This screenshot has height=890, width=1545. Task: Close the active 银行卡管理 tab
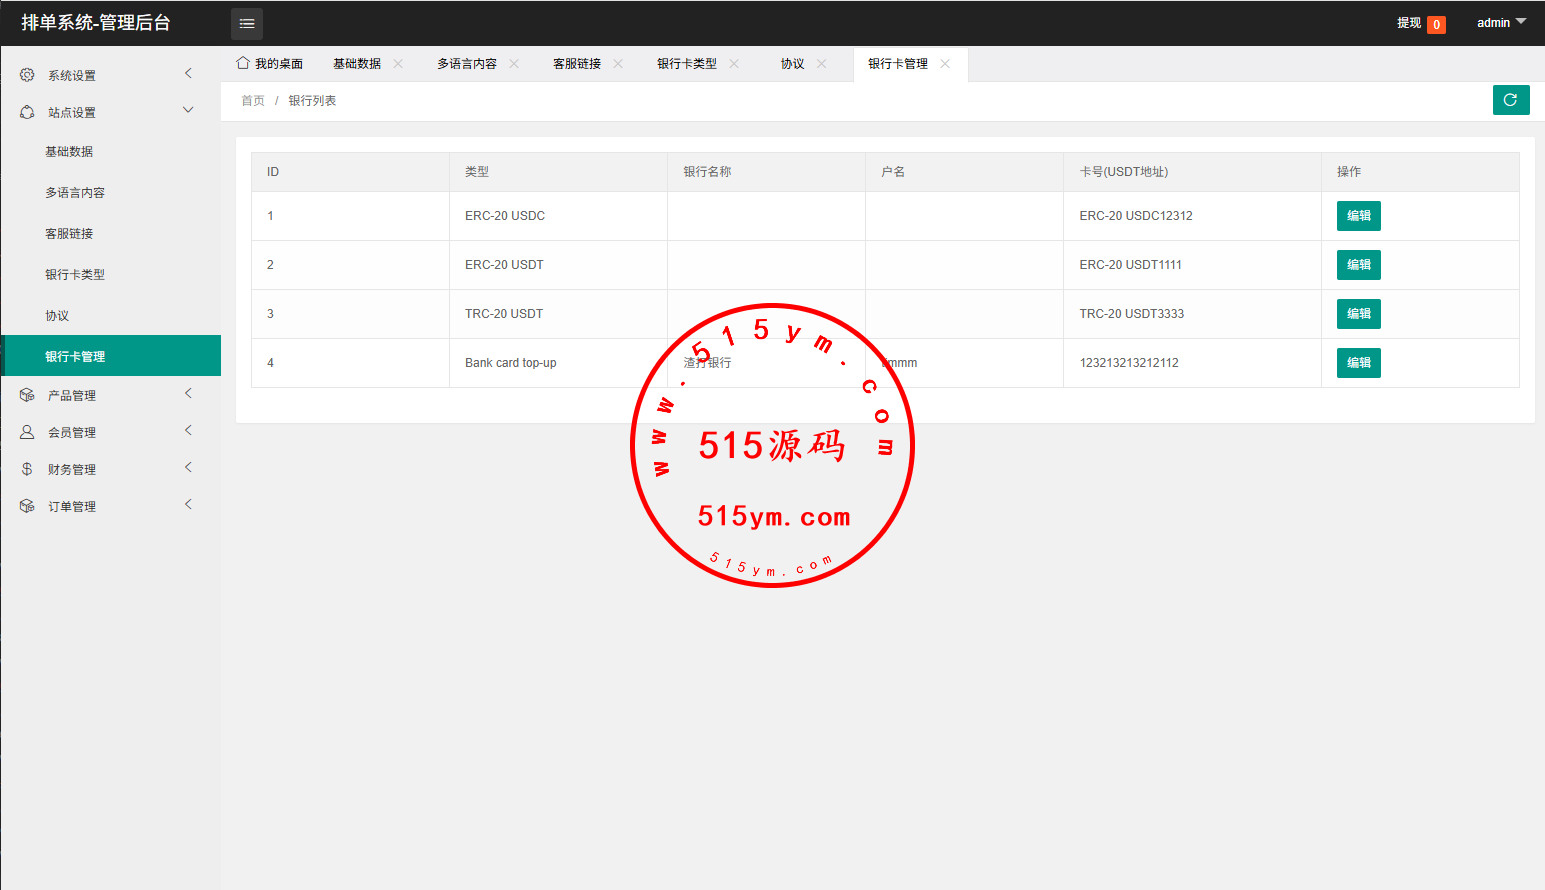point(945,63)
